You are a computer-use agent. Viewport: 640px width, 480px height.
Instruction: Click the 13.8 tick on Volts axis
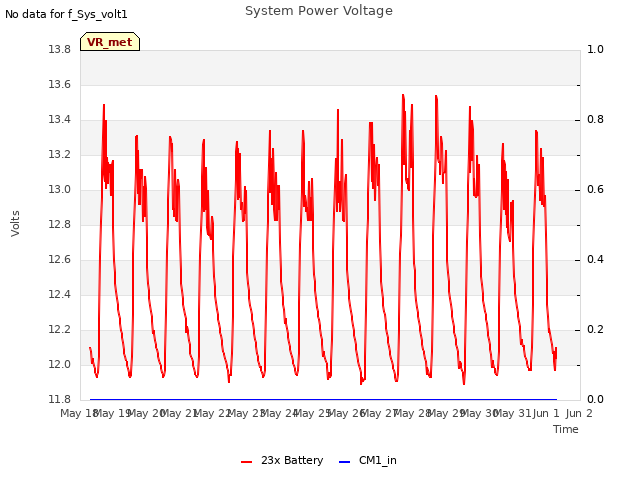tap(60, 49)
